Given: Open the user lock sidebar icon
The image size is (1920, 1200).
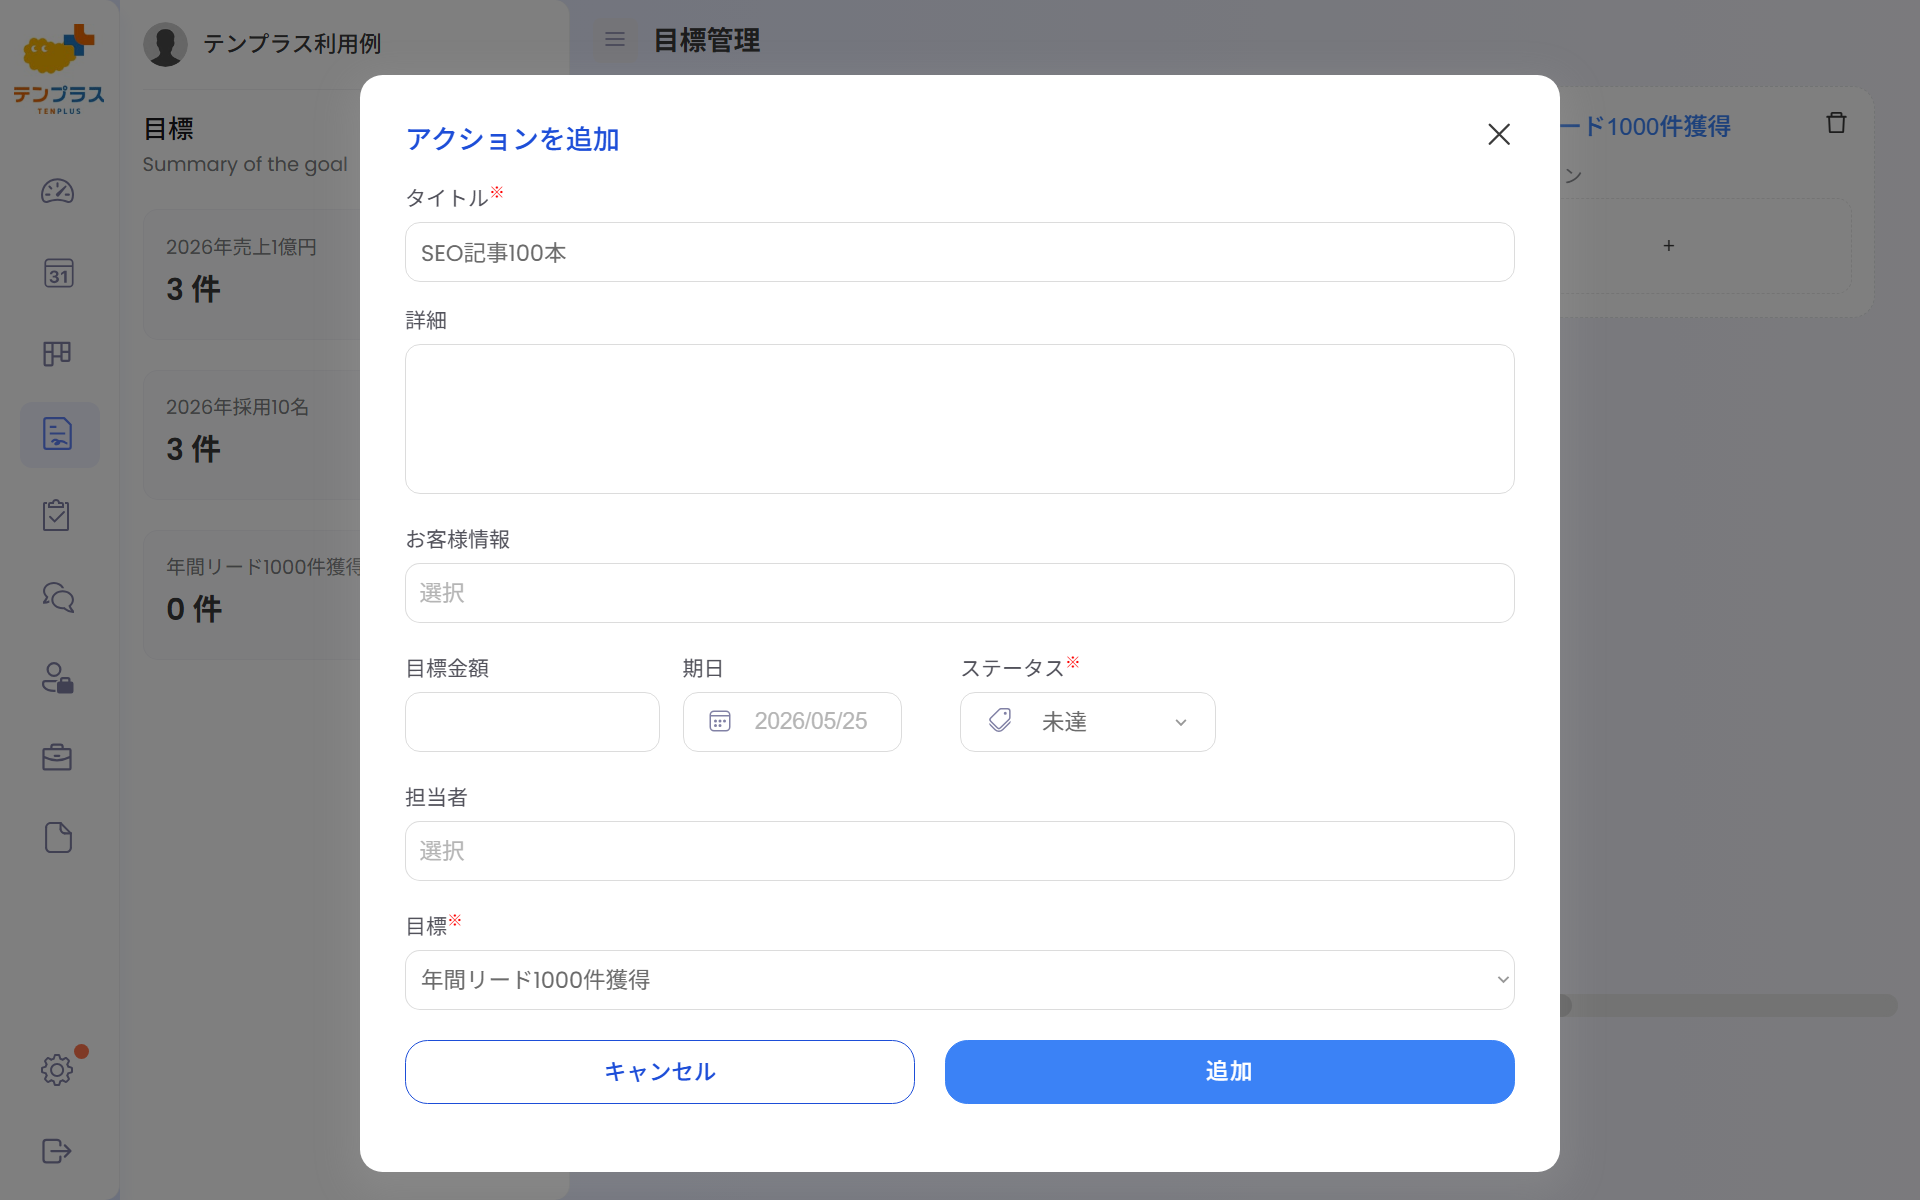Looking at the screenshot, I should click(57, 678).
